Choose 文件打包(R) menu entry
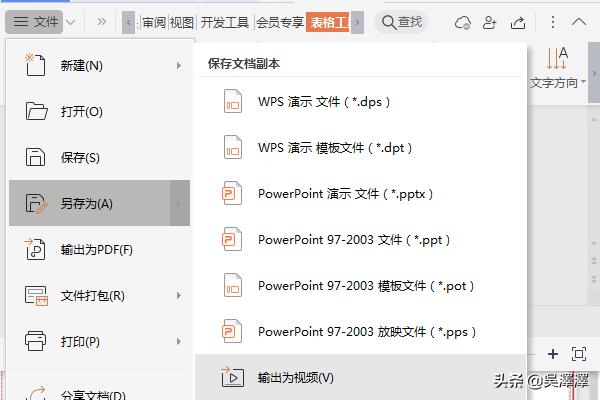Viewport: 600px width, 400px height. coord(99,296)
